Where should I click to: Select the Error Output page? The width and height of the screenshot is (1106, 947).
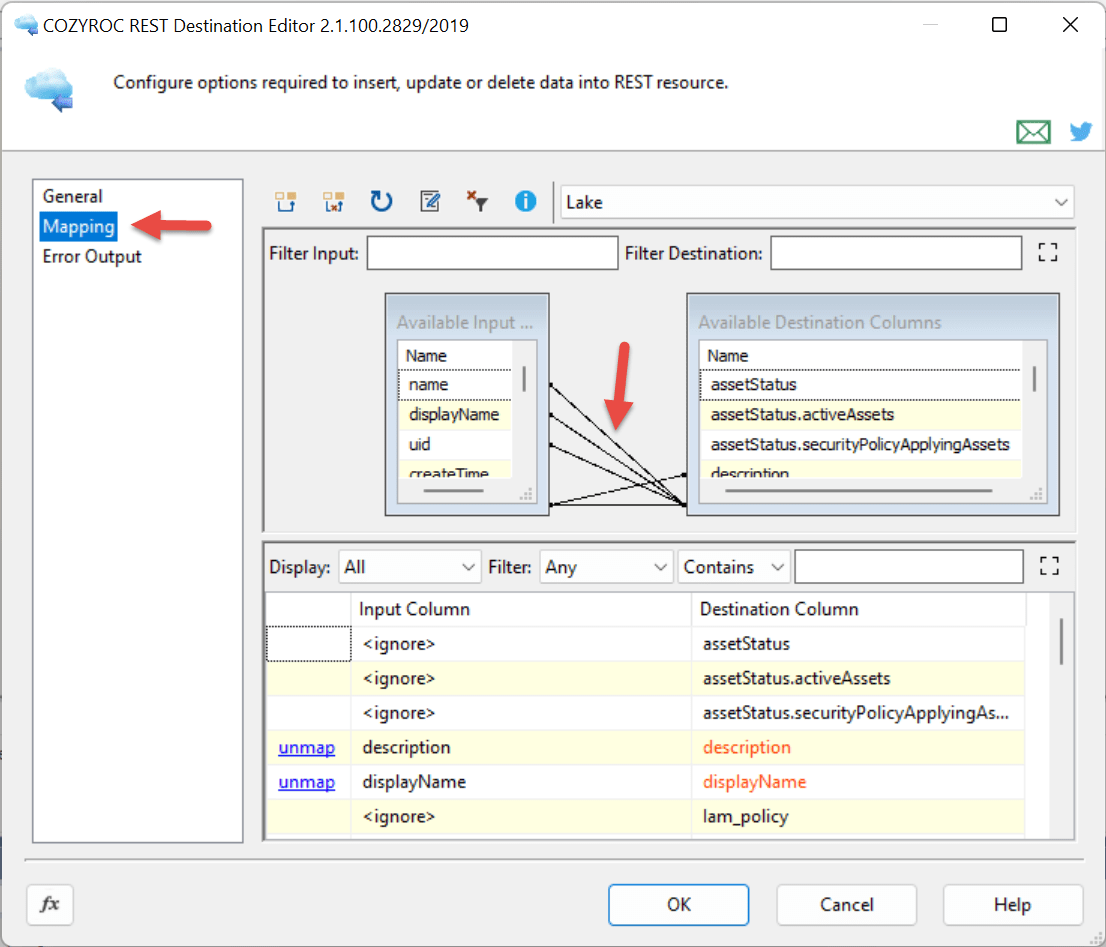coord(92,257)
